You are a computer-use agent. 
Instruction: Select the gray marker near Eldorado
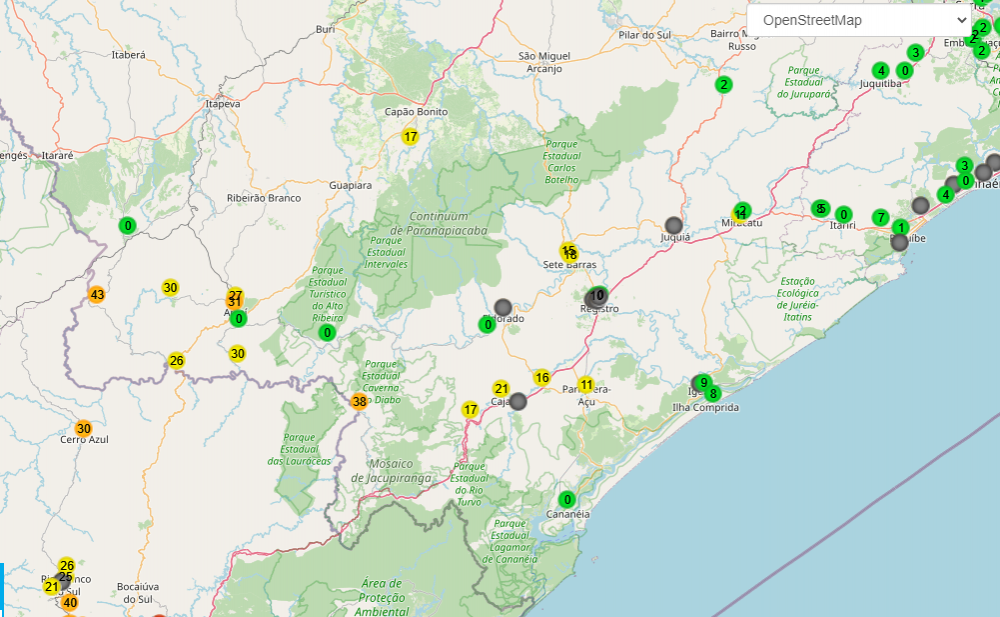coord(503,307)
